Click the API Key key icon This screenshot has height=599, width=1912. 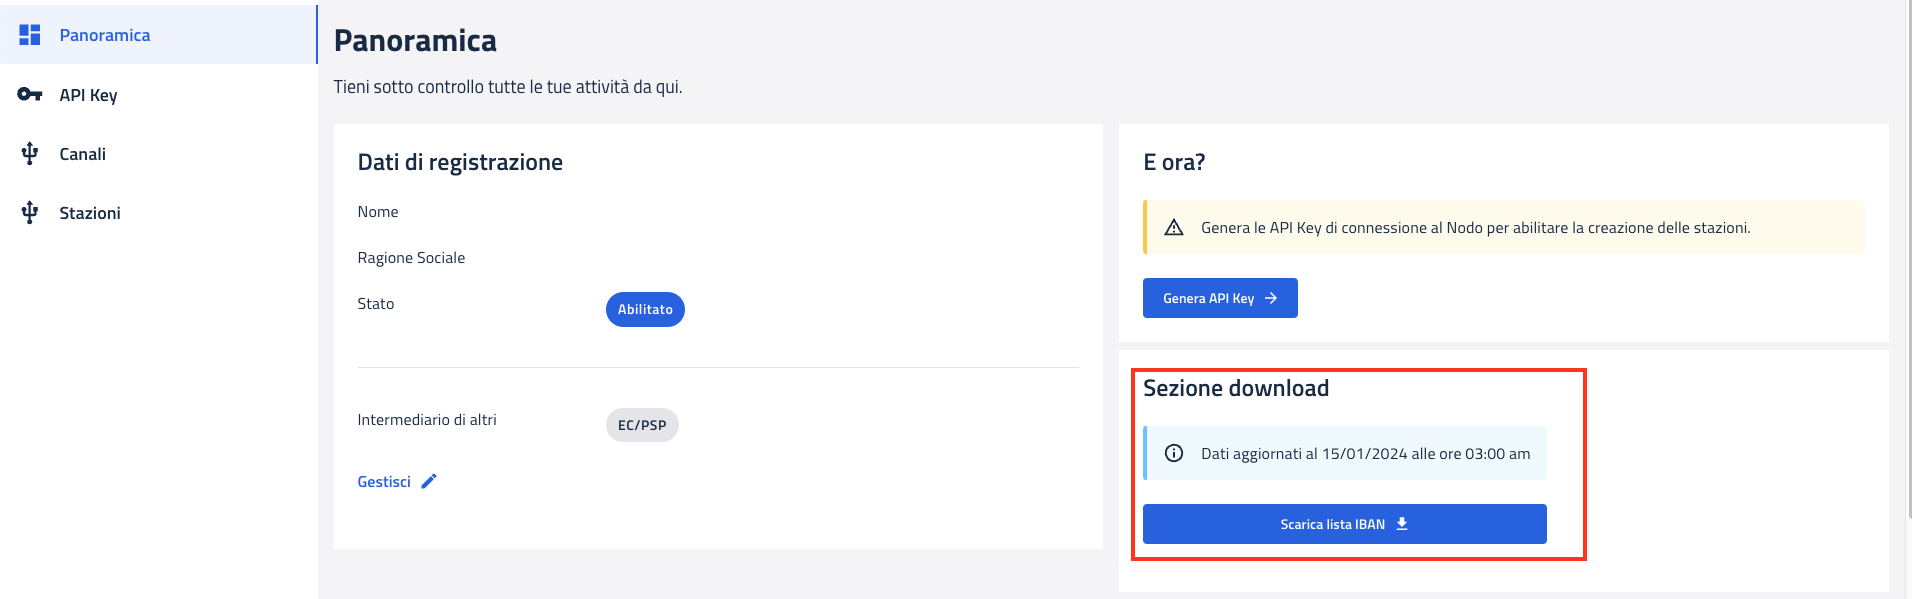(30, 95)
